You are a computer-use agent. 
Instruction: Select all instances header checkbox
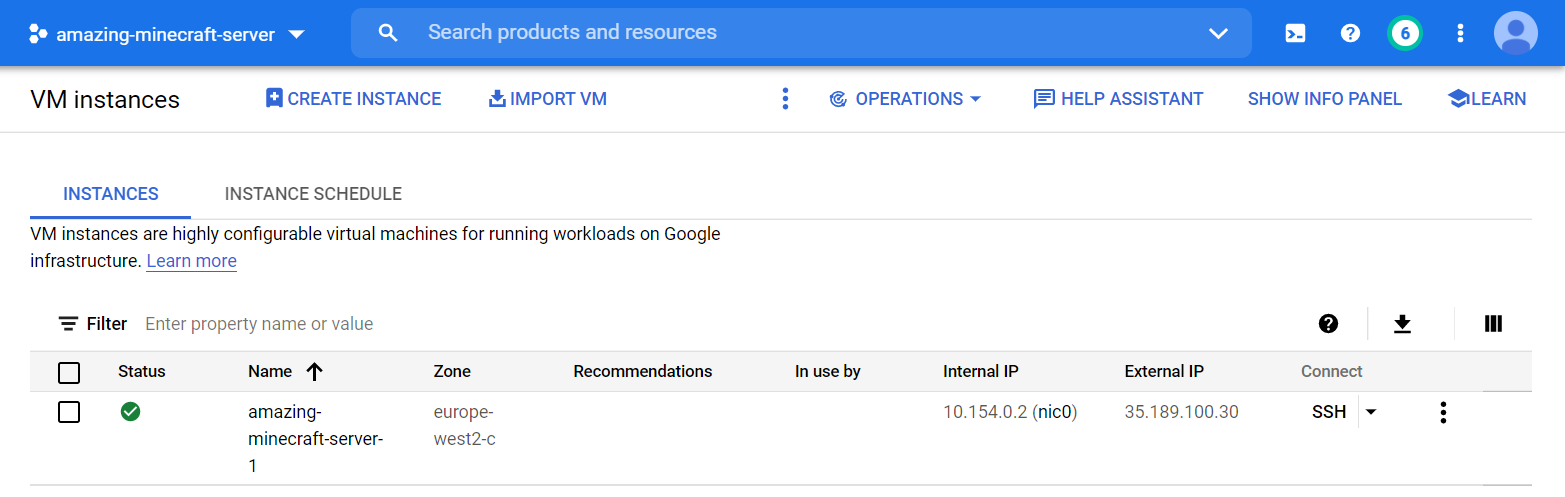pos(69,373)
